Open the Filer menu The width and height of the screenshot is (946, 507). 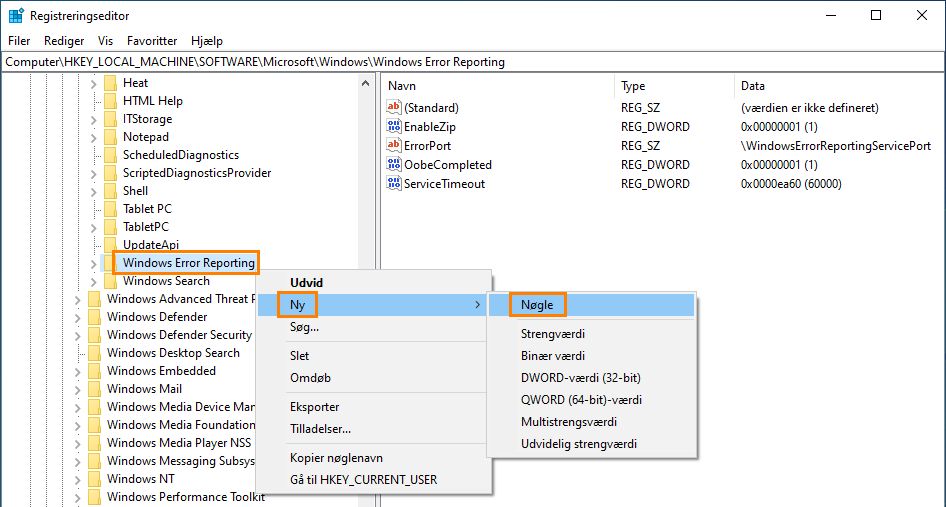[19, 41]
